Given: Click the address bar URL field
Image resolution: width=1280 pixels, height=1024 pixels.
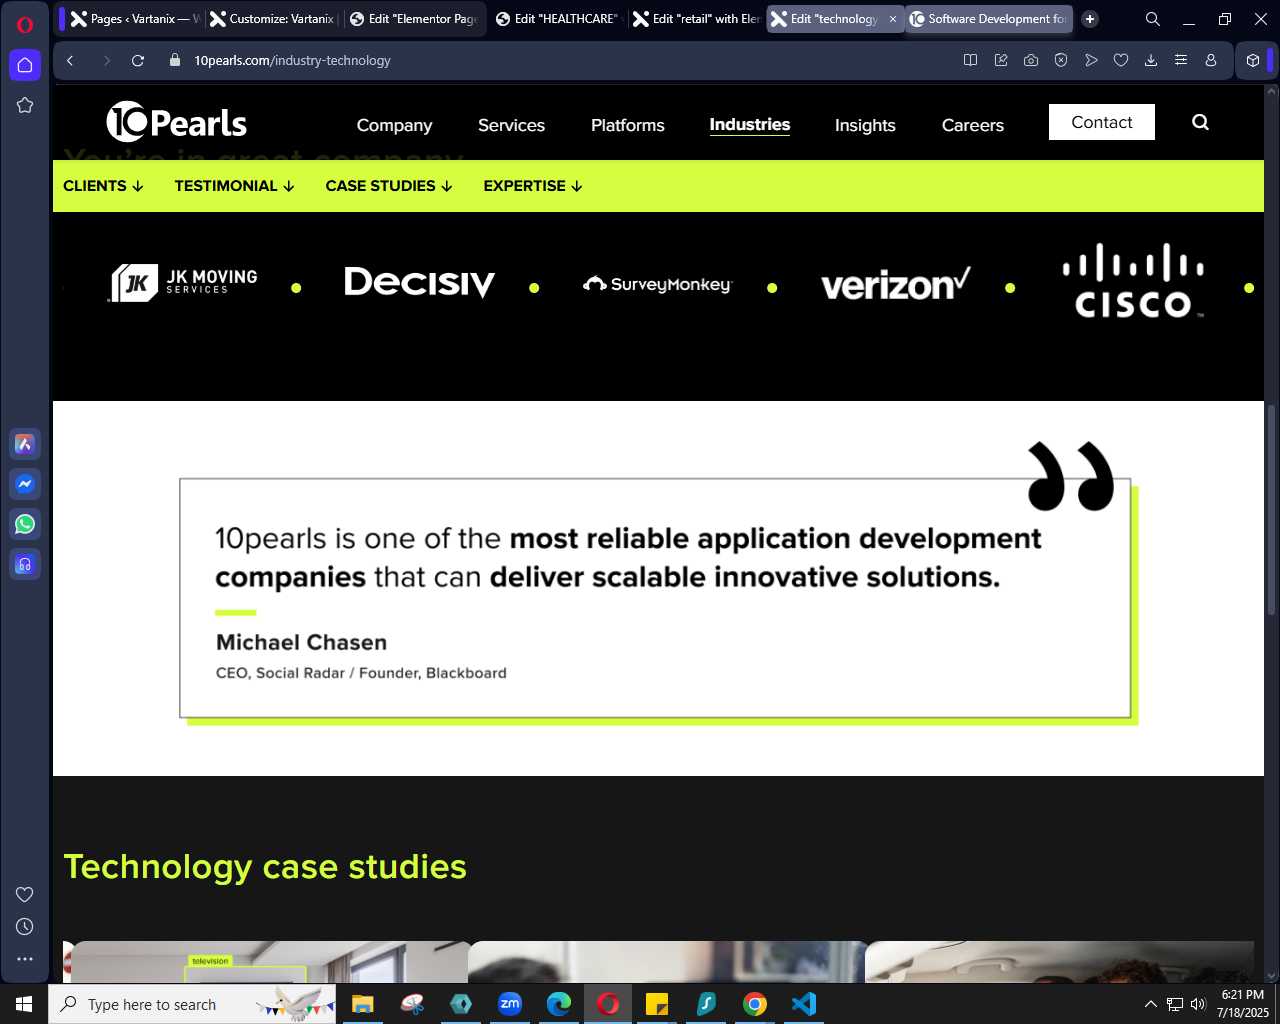Looking at the screenshot, I should click(x=560, y=60).
